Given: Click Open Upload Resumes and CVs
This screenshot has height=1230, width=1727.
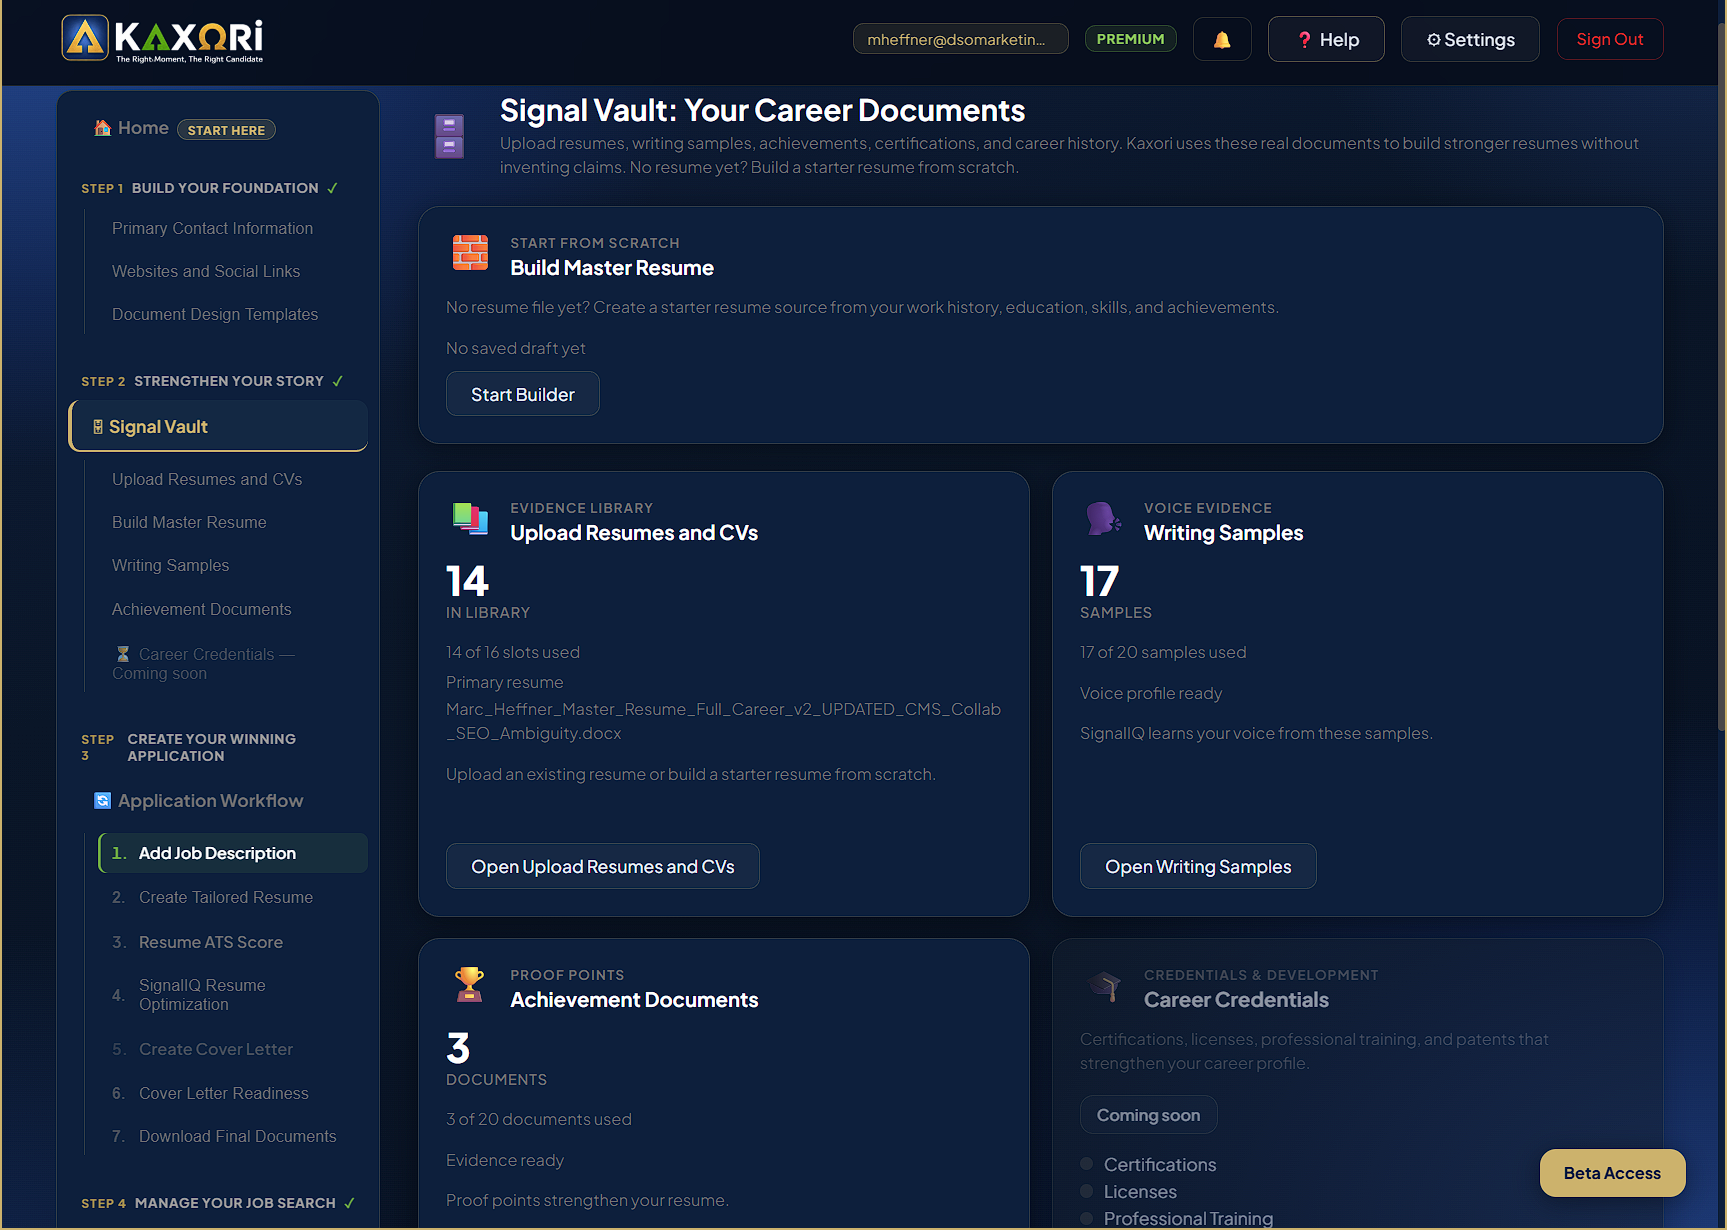Looking at the screenshot, I should pos(603,866).
